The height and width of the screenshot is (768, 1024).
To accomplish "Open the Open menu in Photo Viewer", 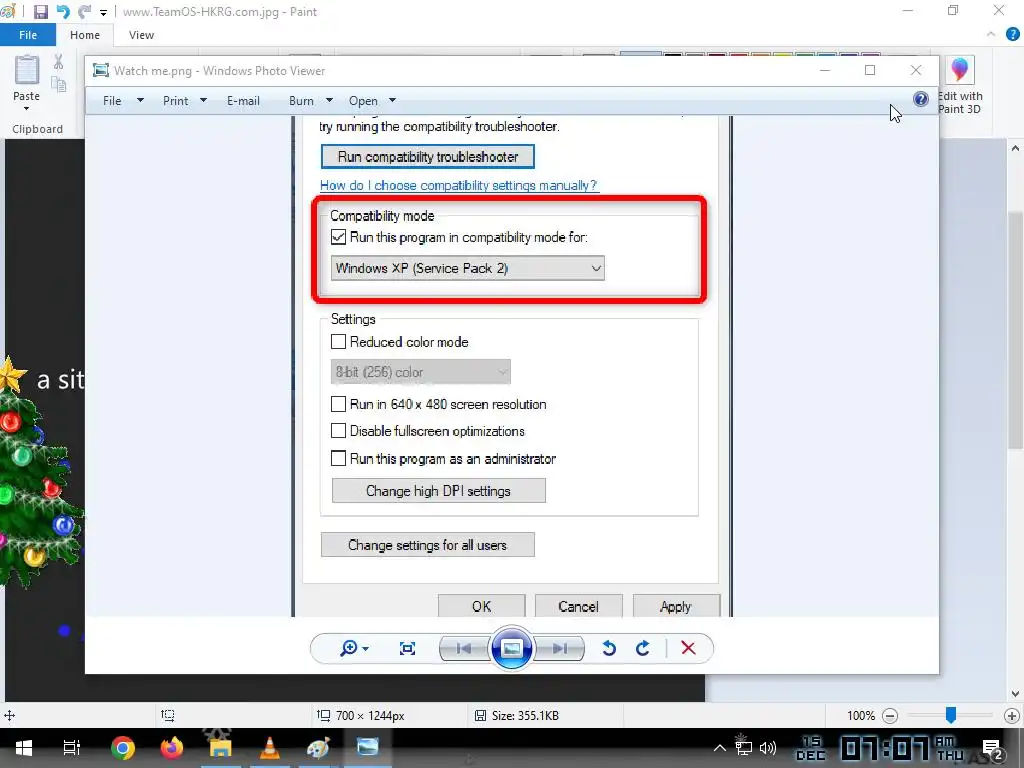I will (363, 101).
